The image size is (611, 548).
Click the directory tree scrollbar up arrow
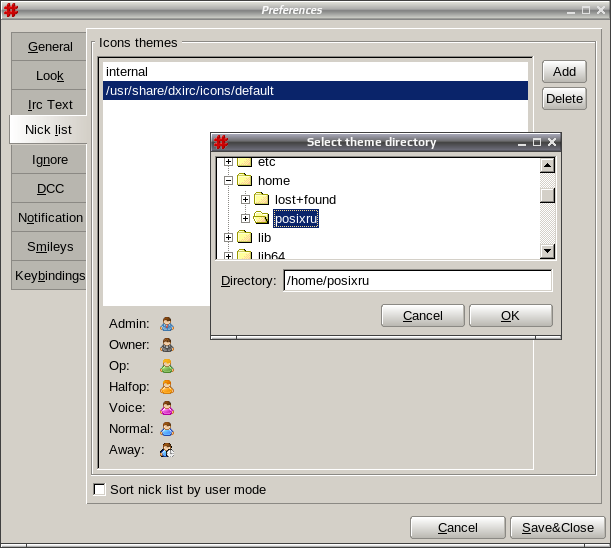click(547, 166)
